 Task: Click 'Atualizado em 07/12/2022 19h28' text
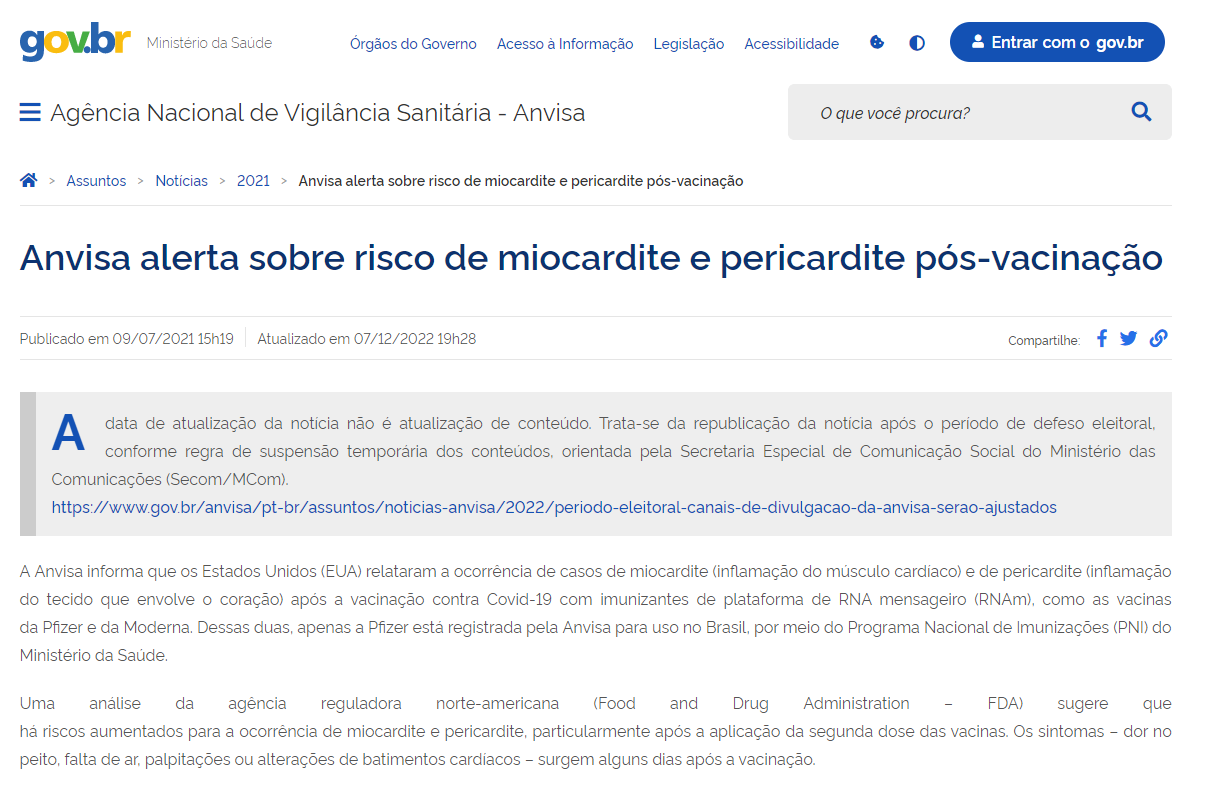[366, 339]
